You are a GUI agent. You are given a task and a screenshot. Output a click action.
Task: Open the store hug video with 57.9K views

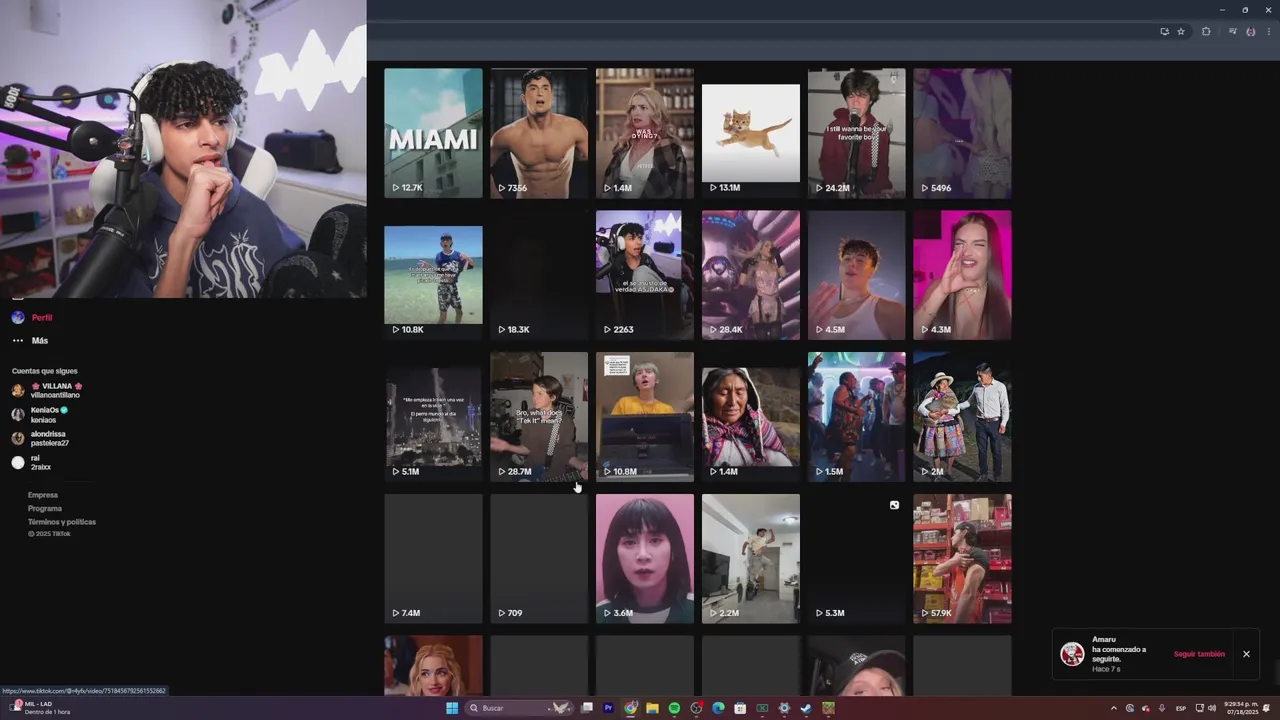[962, 559]
